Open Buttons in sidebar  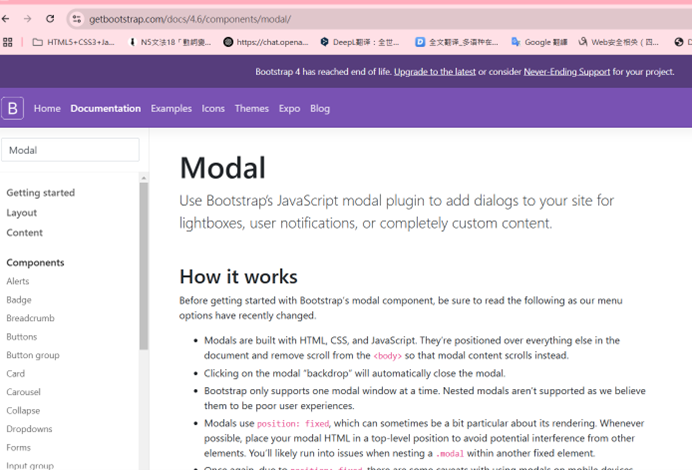coord(22,337)
